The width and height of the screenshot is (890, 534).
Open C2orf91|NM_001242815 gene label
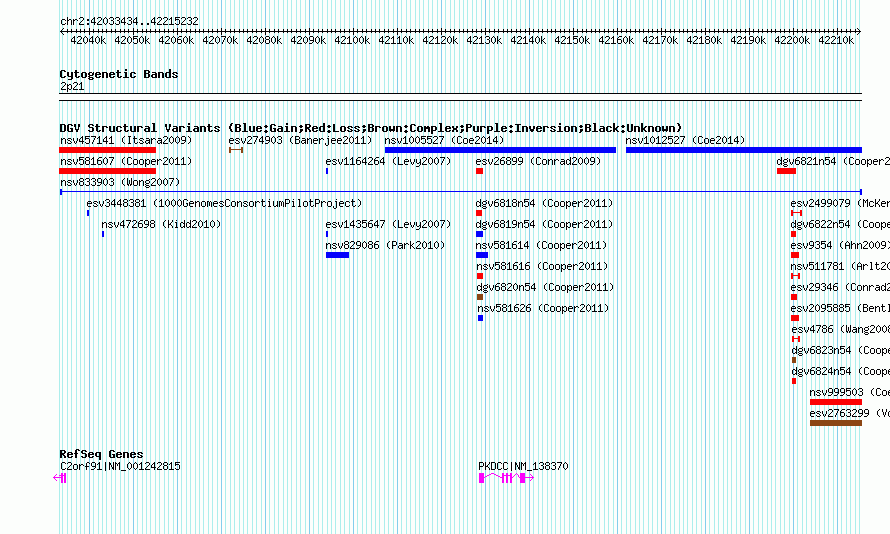(120, 466)
